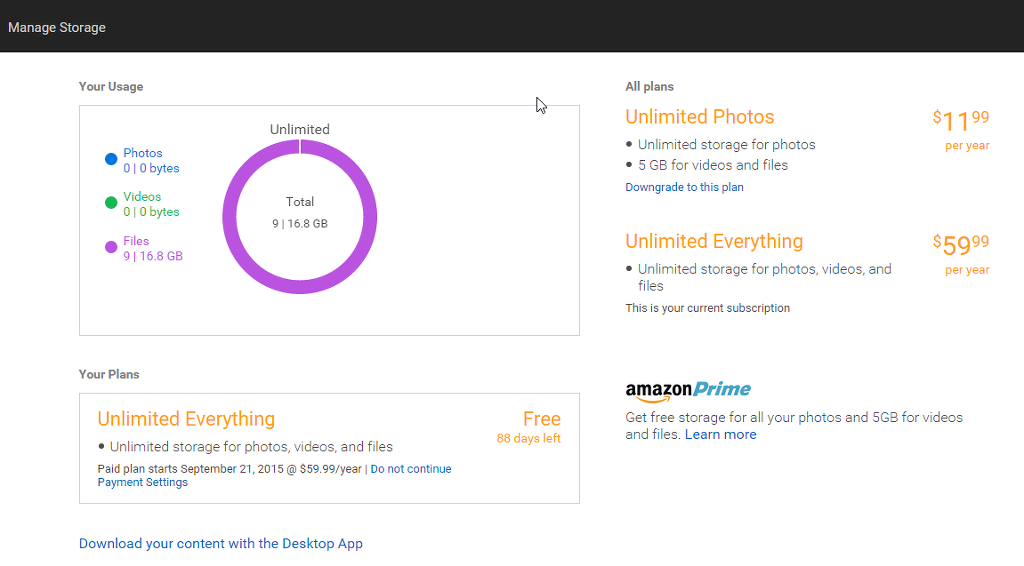Click the Amazon Prime logo
This screenshot has height=566, width=1024.
click(688, 390)
